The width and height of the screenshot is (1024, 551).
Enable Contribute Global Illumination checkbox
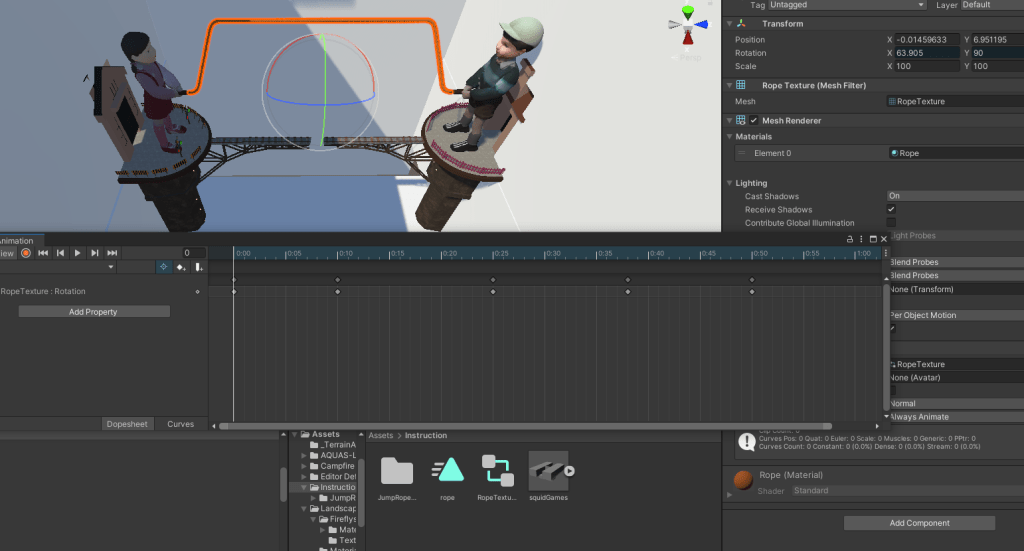[891, 223]
